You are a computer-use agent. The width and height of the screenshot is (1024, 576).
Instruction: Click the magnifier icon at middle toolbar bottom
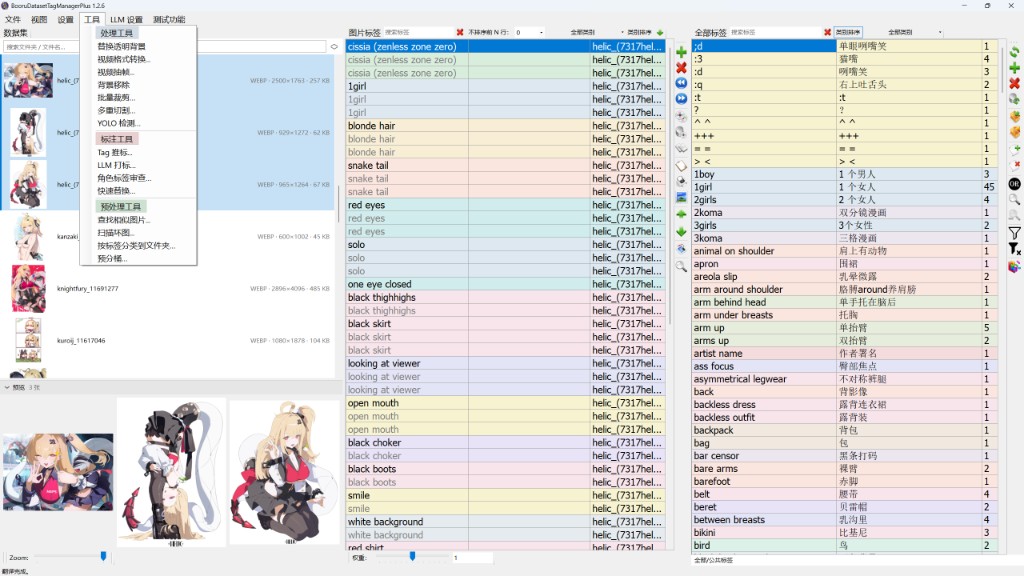[681, 266]
